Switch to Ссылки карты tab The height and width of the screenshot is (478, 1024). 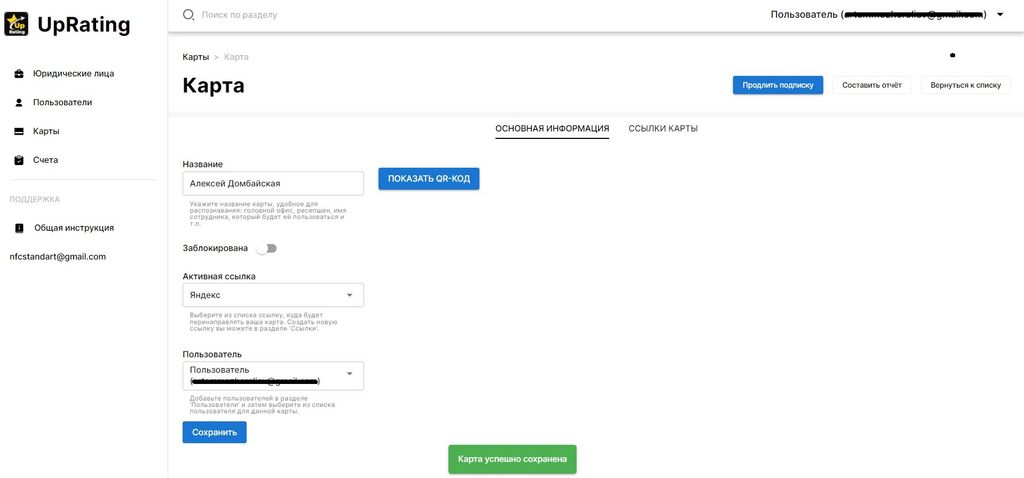663,129
